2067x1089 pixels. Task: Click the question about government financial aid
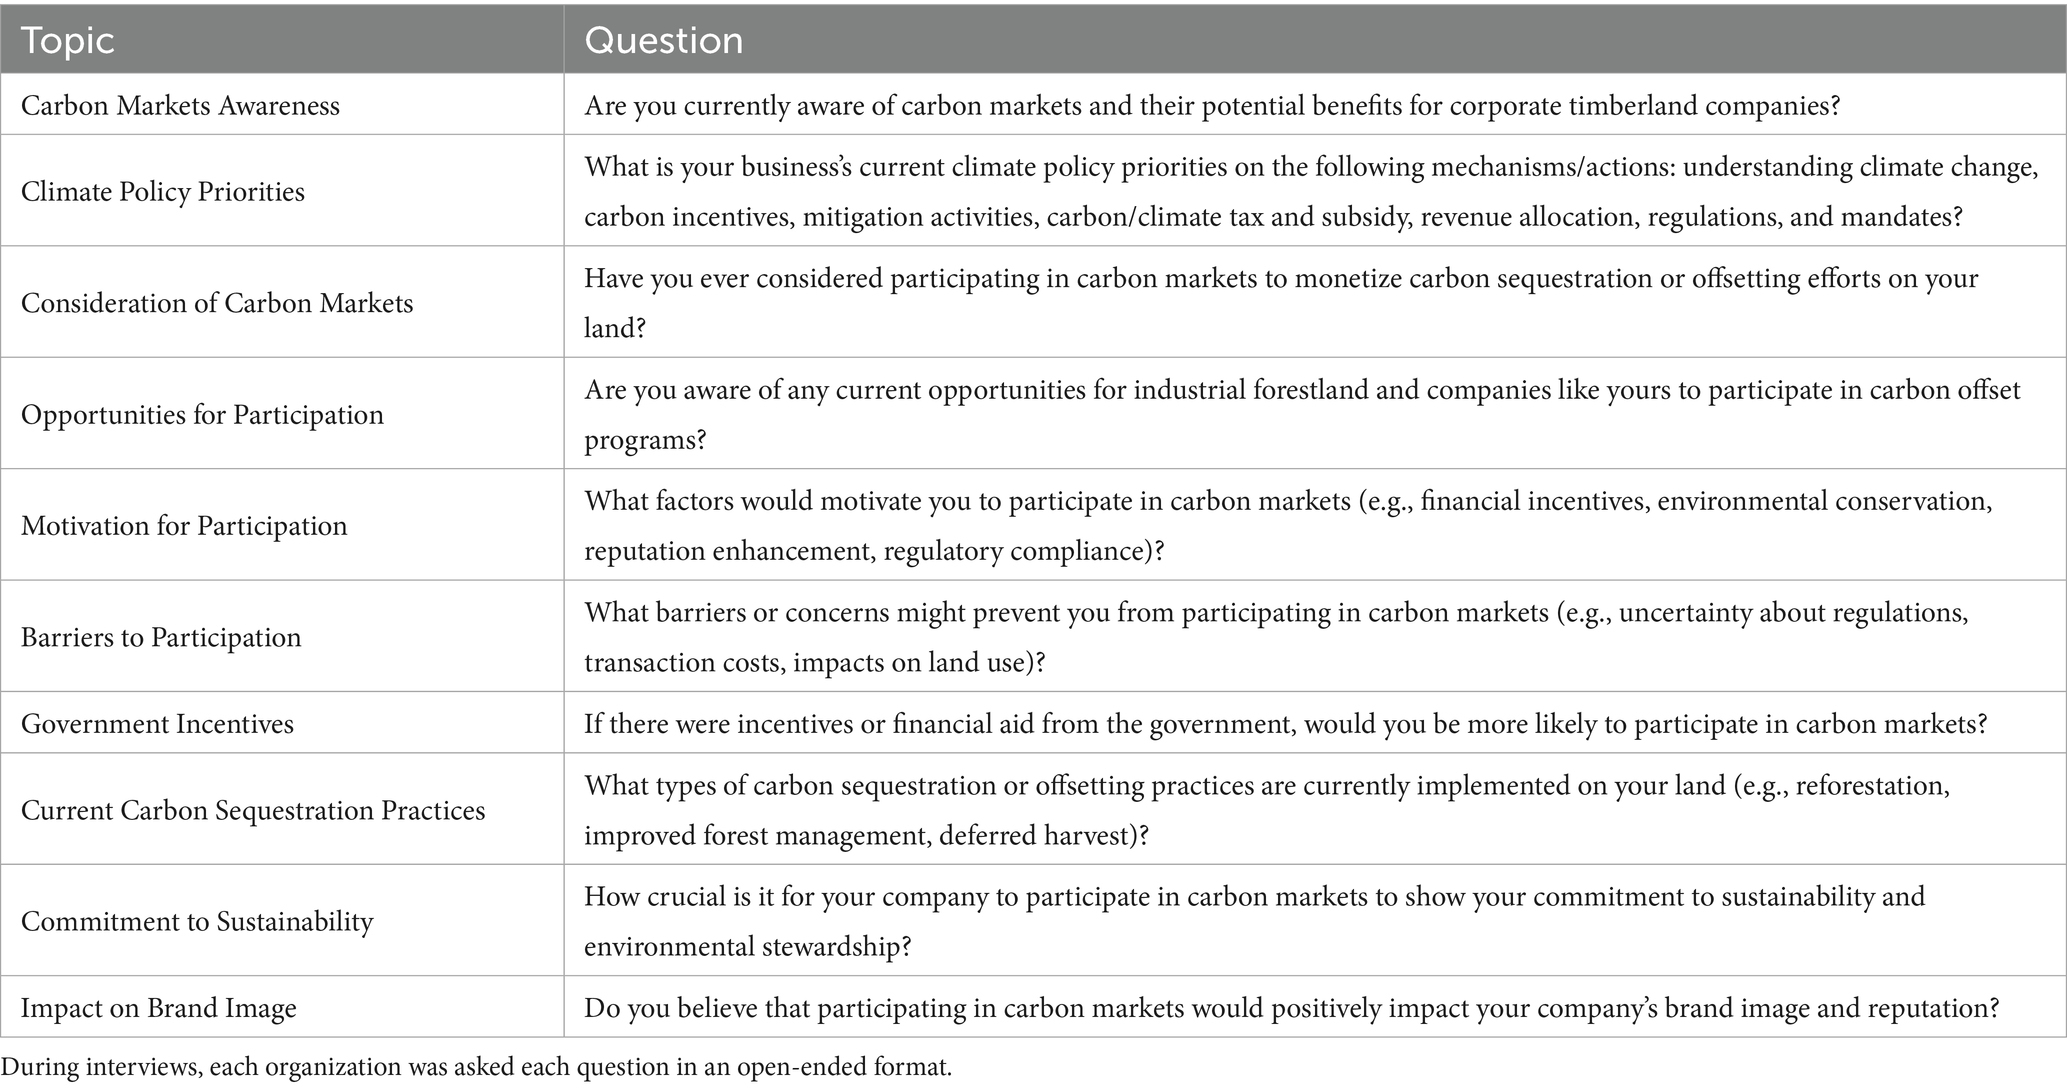pos(1285,723)
